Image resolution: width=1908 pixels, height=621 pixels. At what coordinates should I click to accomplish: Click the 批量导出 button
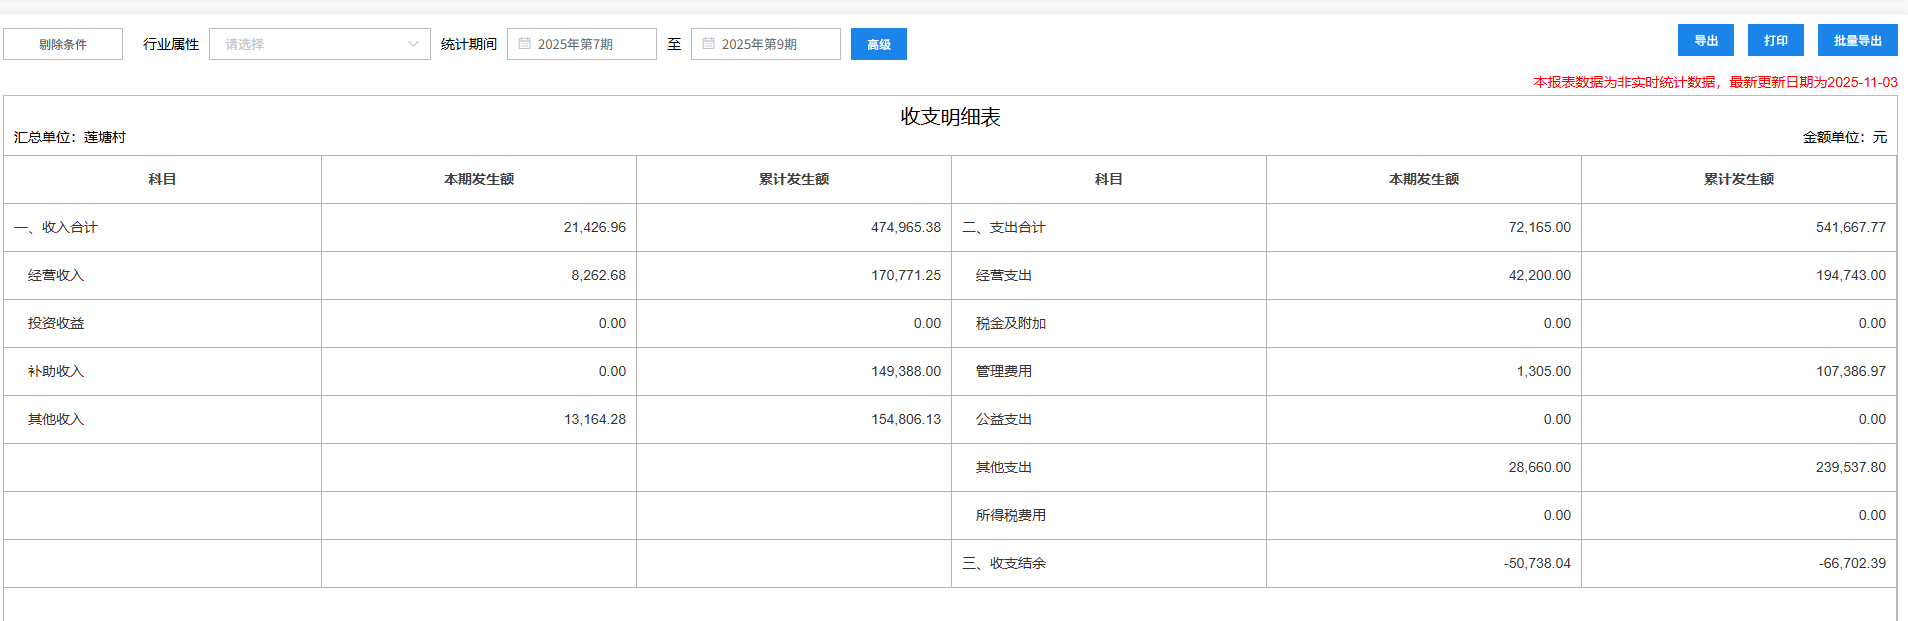[1857, 40]
